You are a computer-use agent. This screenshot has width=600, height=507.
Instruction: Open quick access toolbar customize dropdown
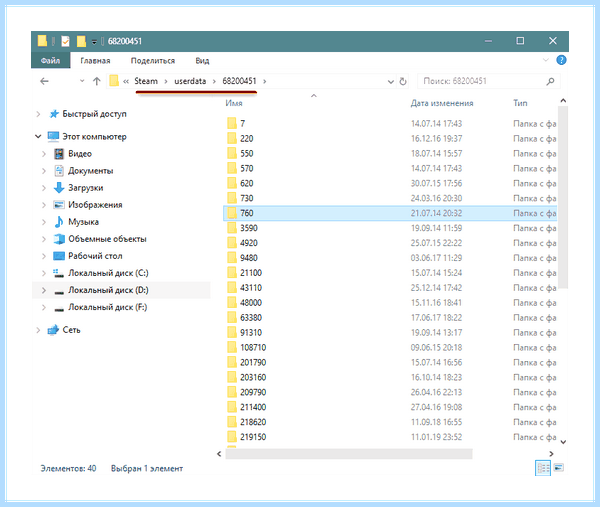(94, 42)
